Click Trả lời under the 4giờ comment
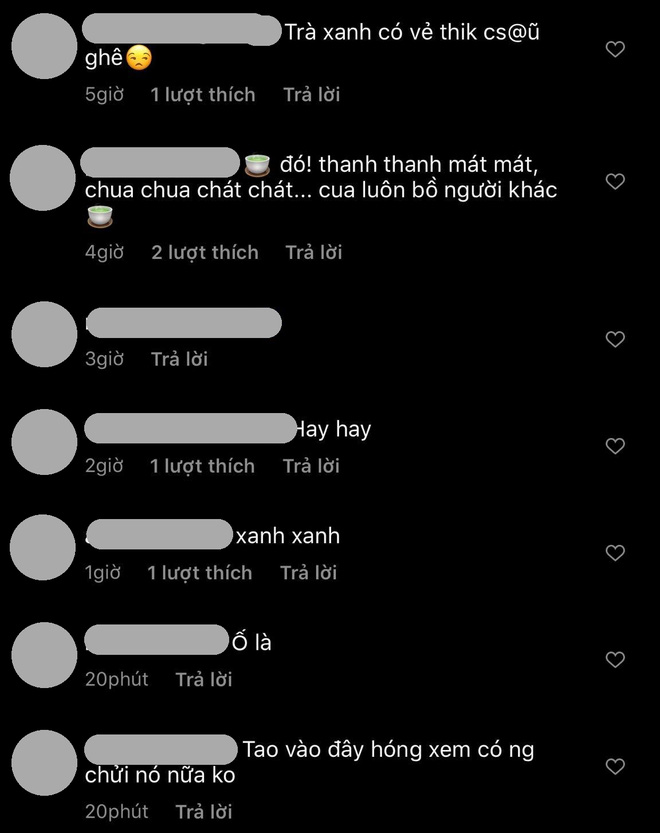 pyautogui.click(x=314, y=252)
